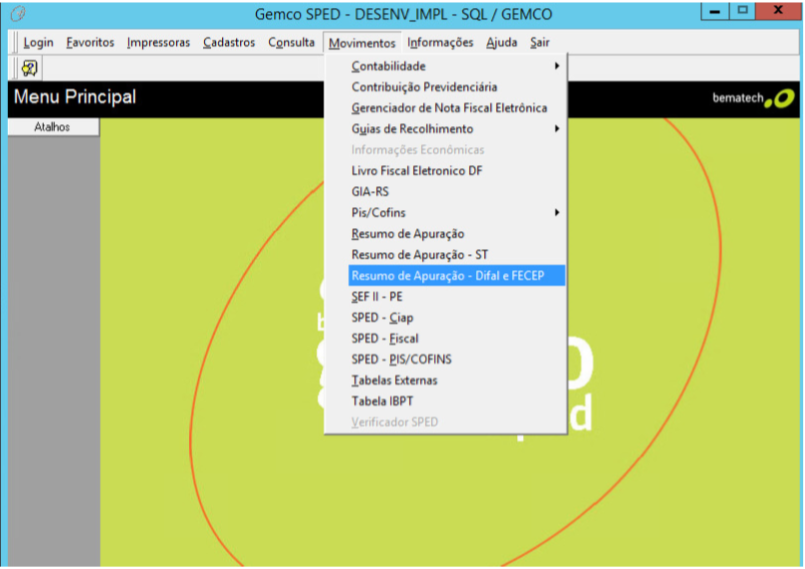Open the Cadastros menu
Screen dimensions: 805x569
click(x=229, y=43)
